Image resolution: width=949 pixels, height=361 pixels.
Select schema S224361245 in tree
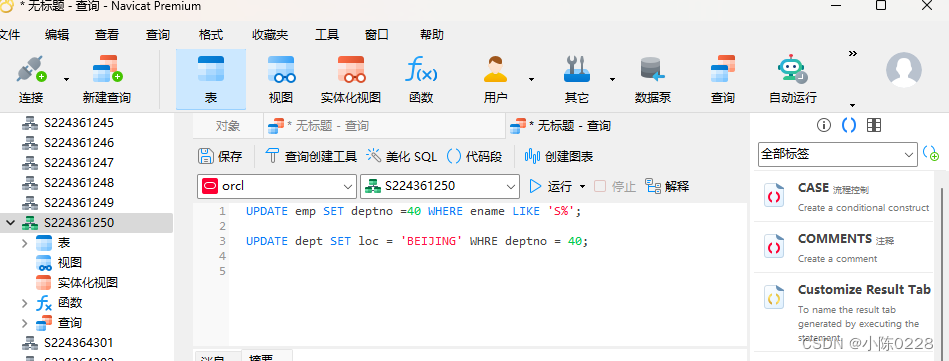79,123
